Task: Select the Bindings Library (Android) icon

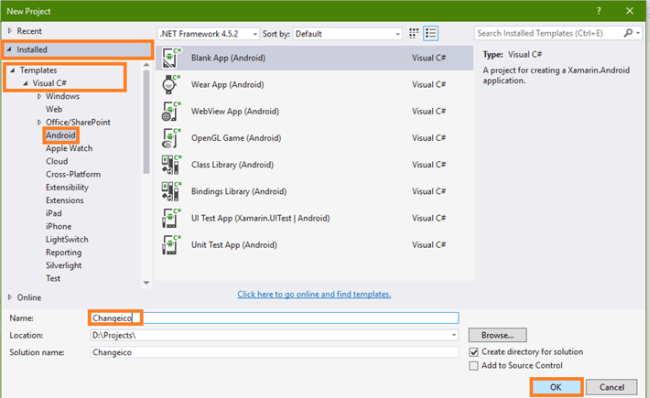Action: [171, 192]
